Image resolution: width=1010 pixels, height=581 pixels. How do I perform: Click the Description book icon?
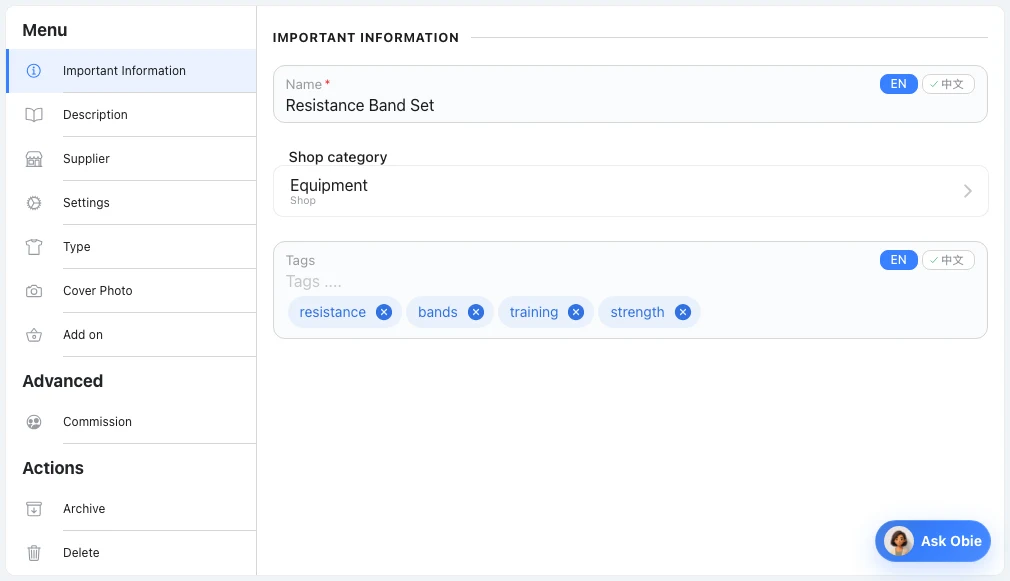(x=33, y=115)
